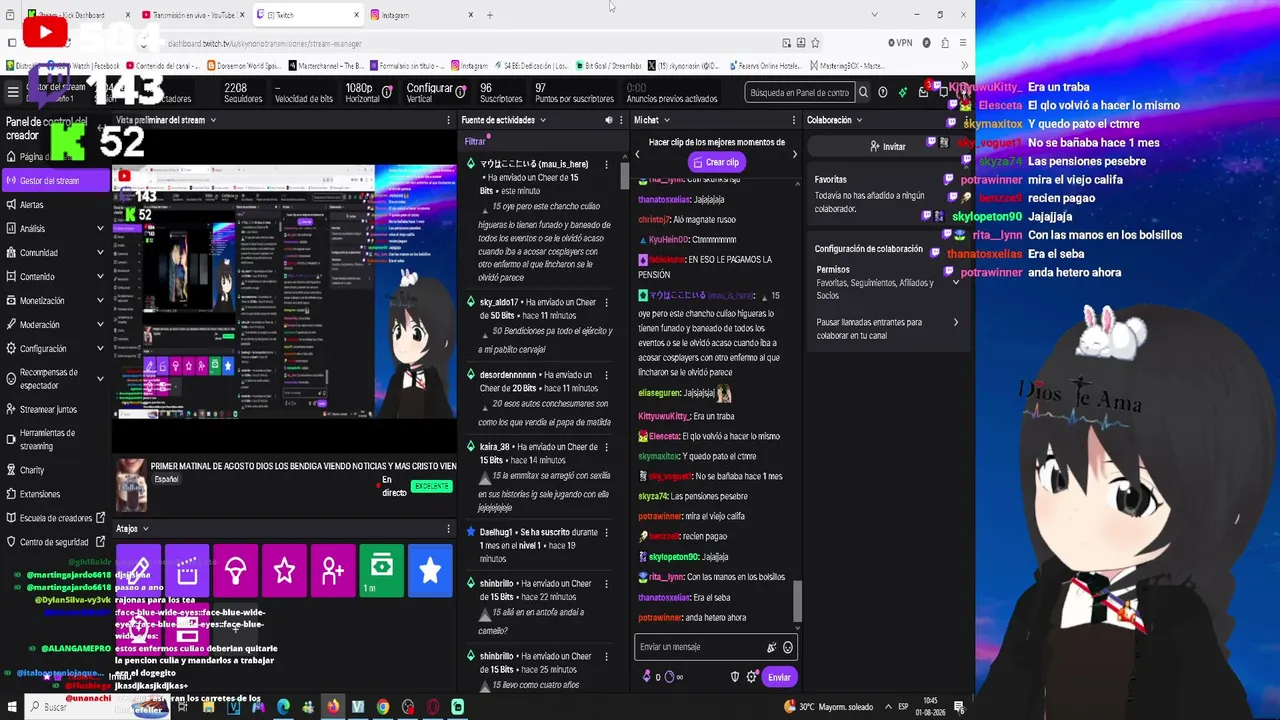Click the Búsqueda en Panel de control field
Viewport: 1280px width, 720px height.
click(800, 92)
